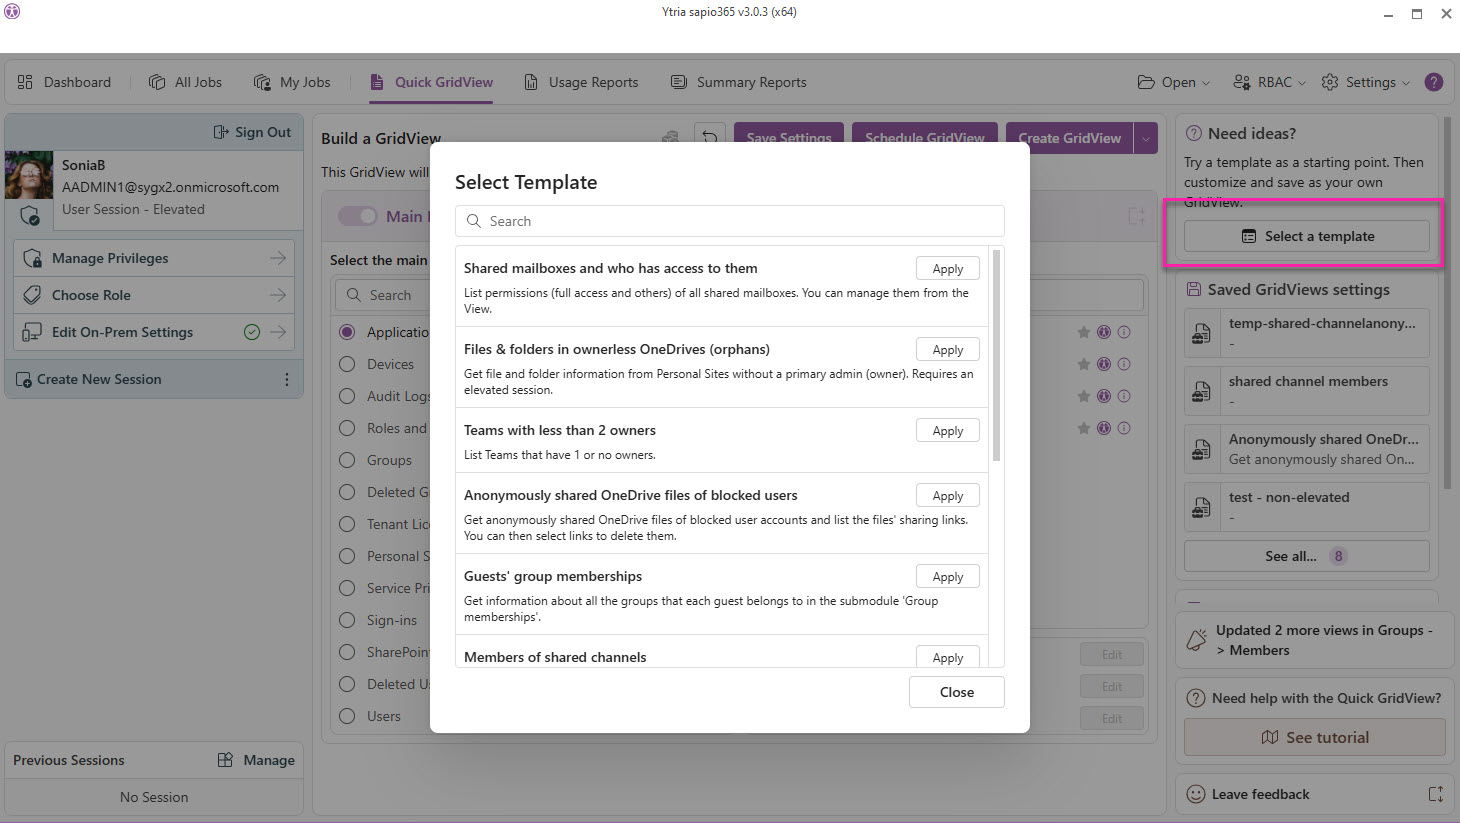
Task: Click See all saved GridViews
Action: pos(1307,556)
